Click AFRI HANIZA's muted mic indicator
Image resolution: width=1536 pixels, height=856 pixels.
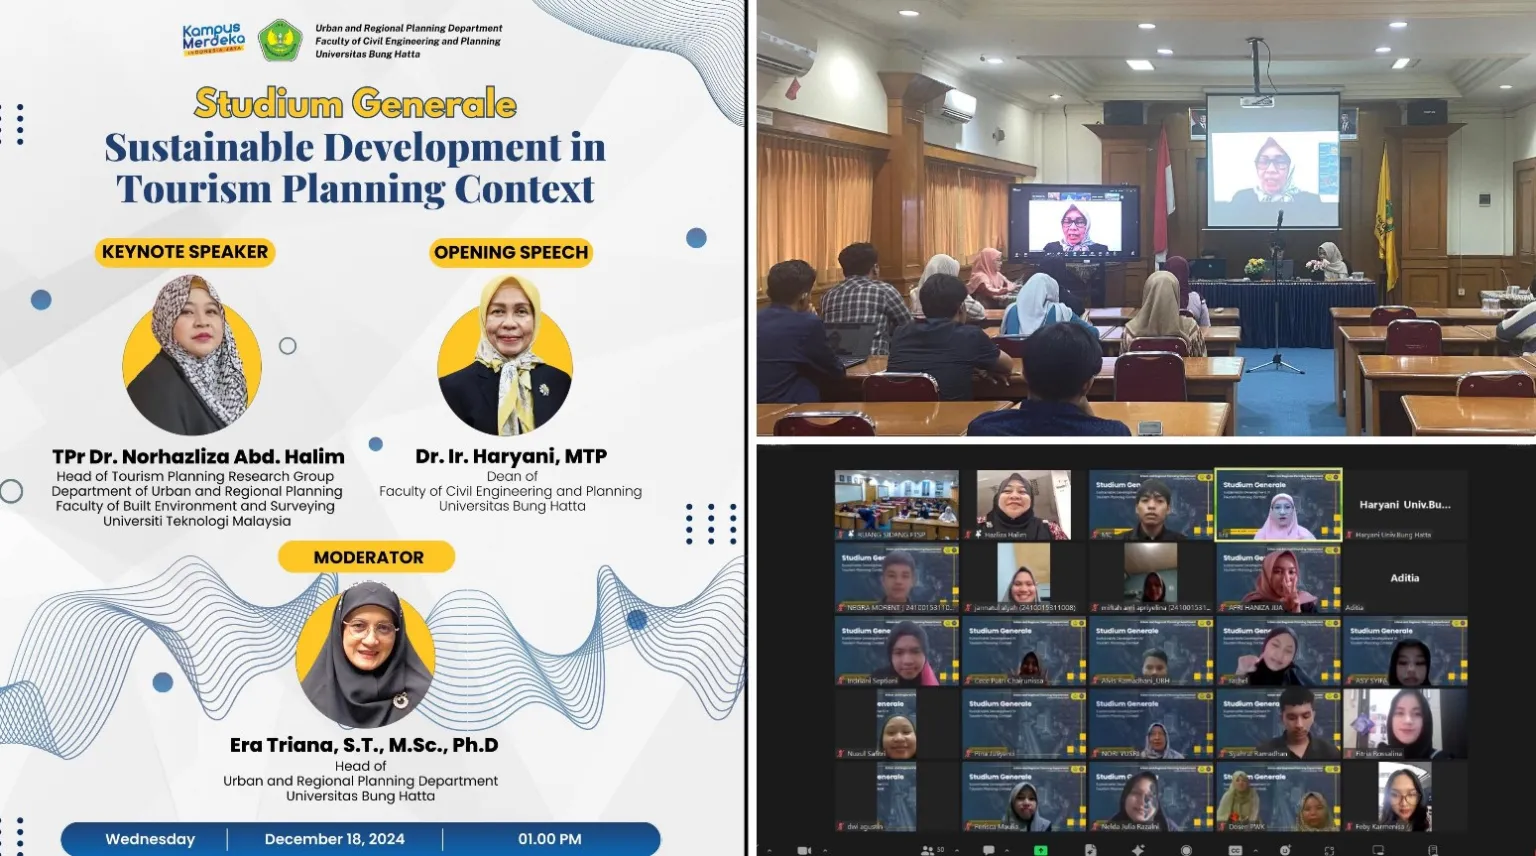pos(1223,607)
